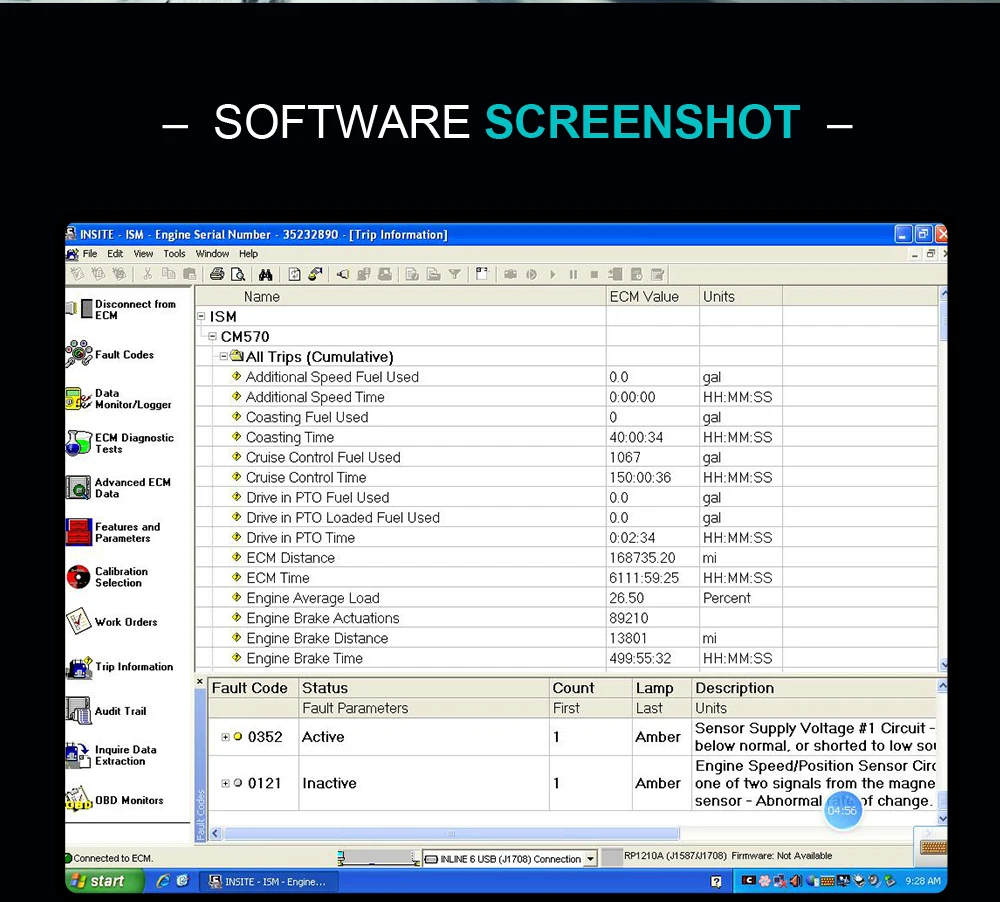
Task: Open the Audit Trail view
Action: (106, 711)
